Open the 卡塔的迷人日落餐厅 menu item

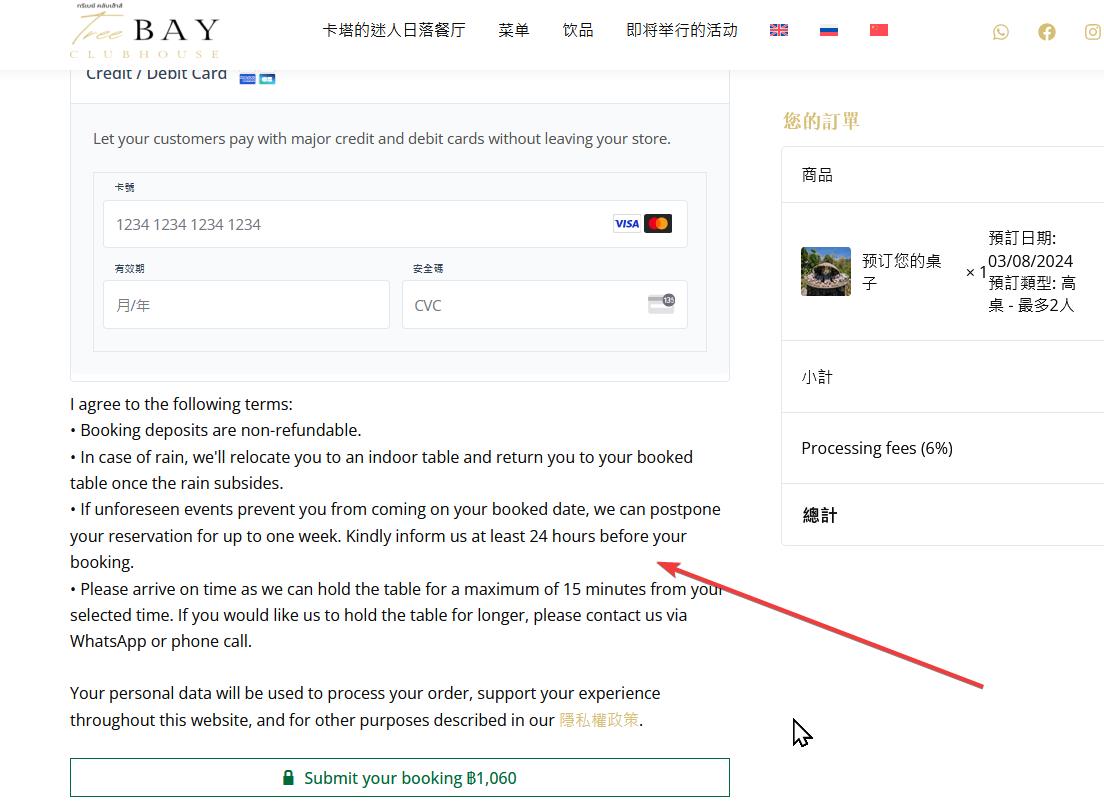pos(394,30)
